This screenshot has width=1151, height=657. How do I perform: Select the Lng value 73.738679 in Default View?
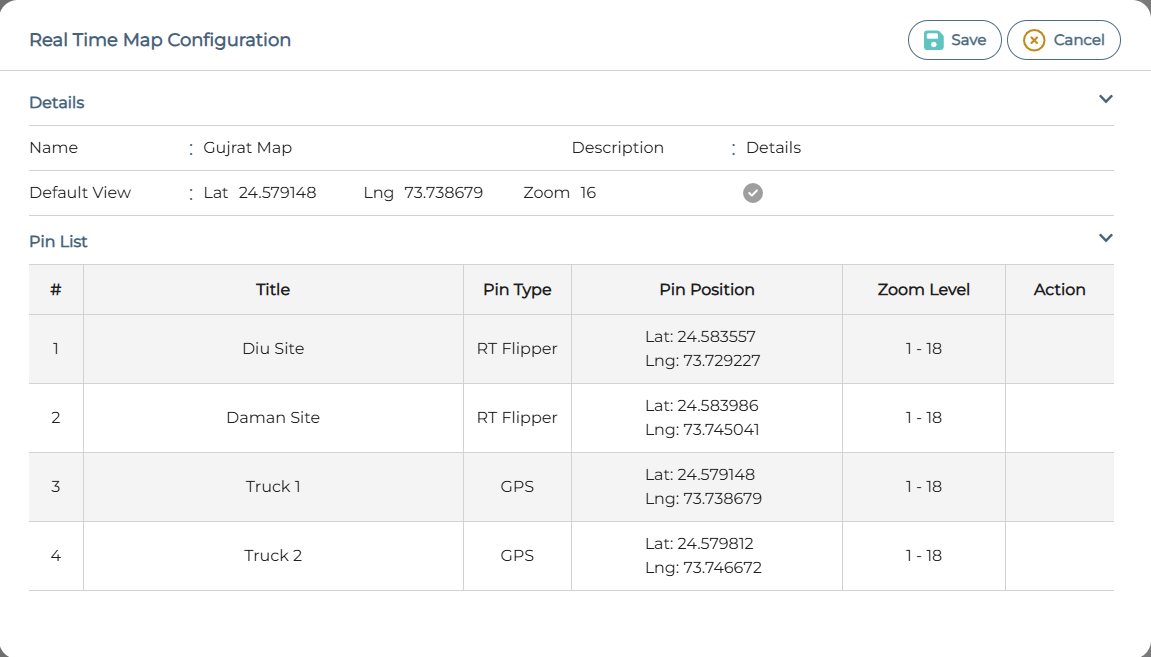pyautogui.click(x=441, y=192)
